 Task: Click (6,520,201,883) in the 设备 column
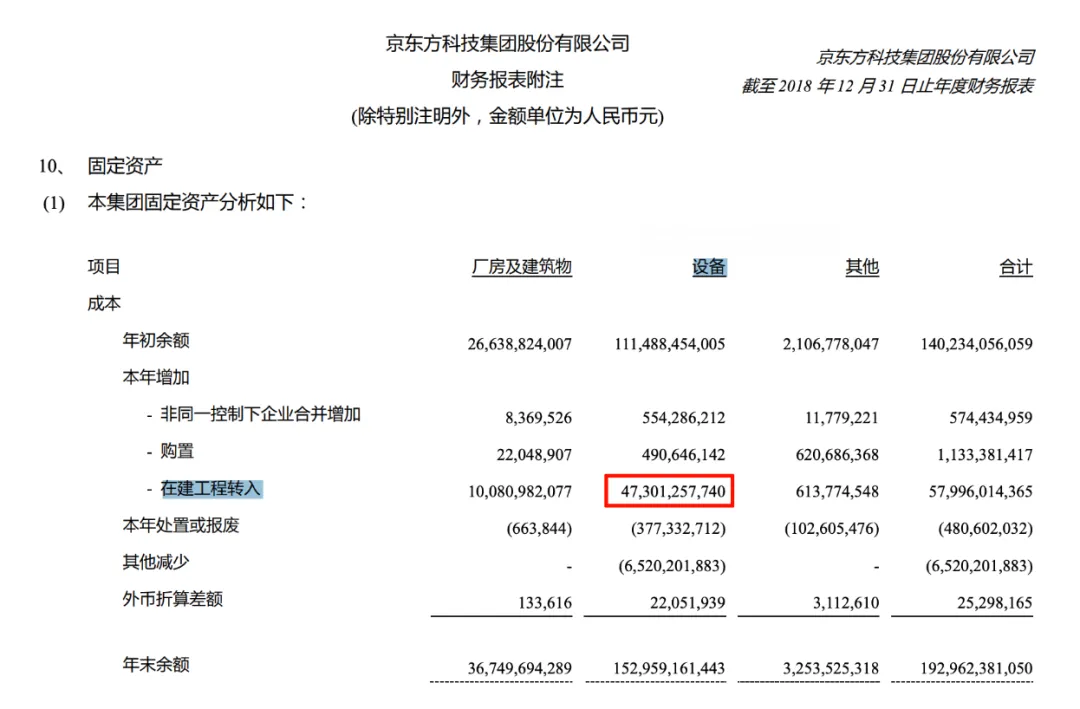(x=672, y=566)
